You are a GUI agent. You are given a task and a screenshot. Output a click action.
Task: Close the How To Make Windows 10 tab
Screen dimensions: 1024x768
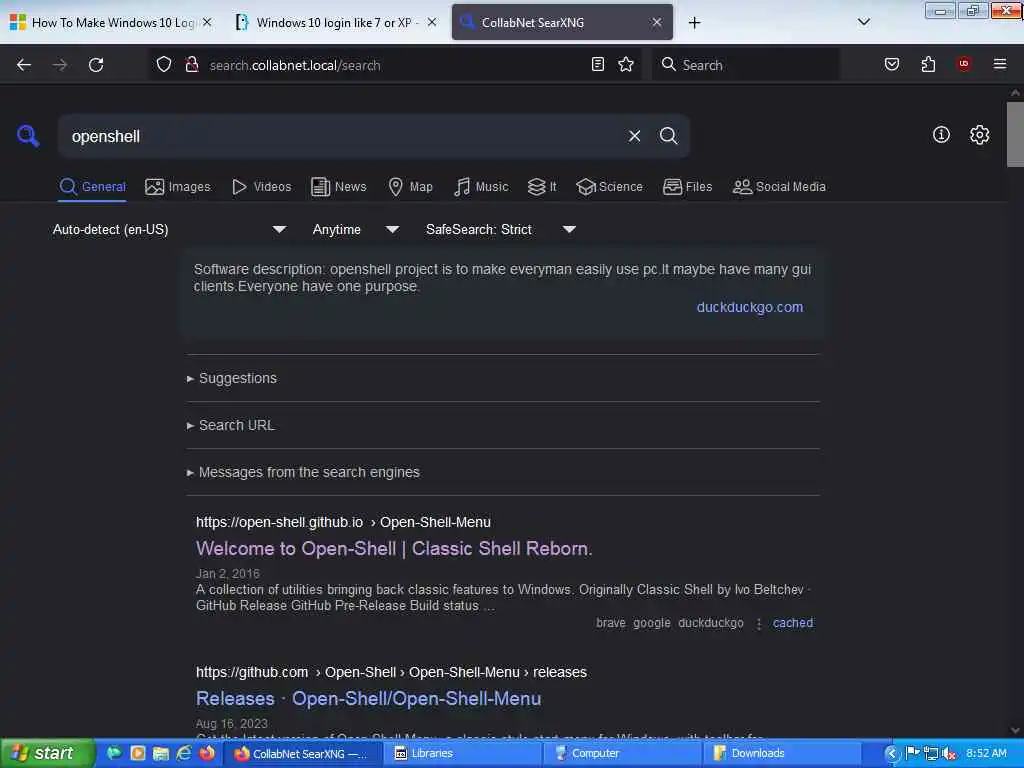click(x=207, y=22)
